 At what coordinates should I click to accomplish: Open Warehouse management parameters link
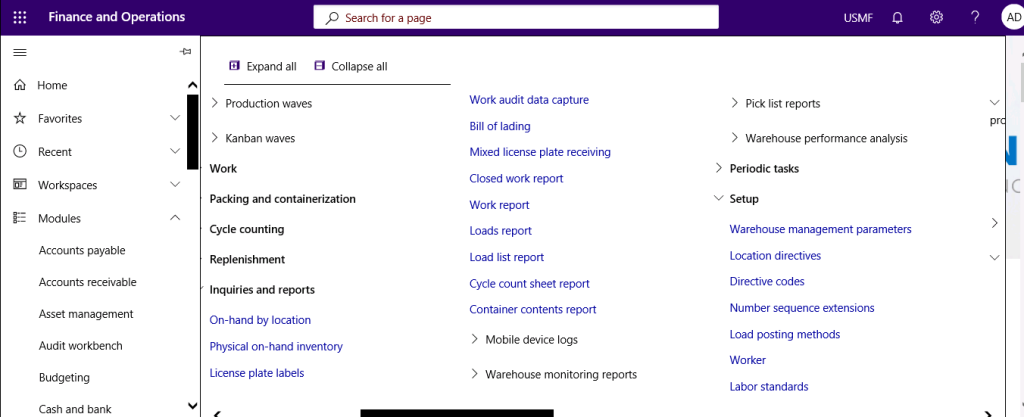tap(820, 229)
